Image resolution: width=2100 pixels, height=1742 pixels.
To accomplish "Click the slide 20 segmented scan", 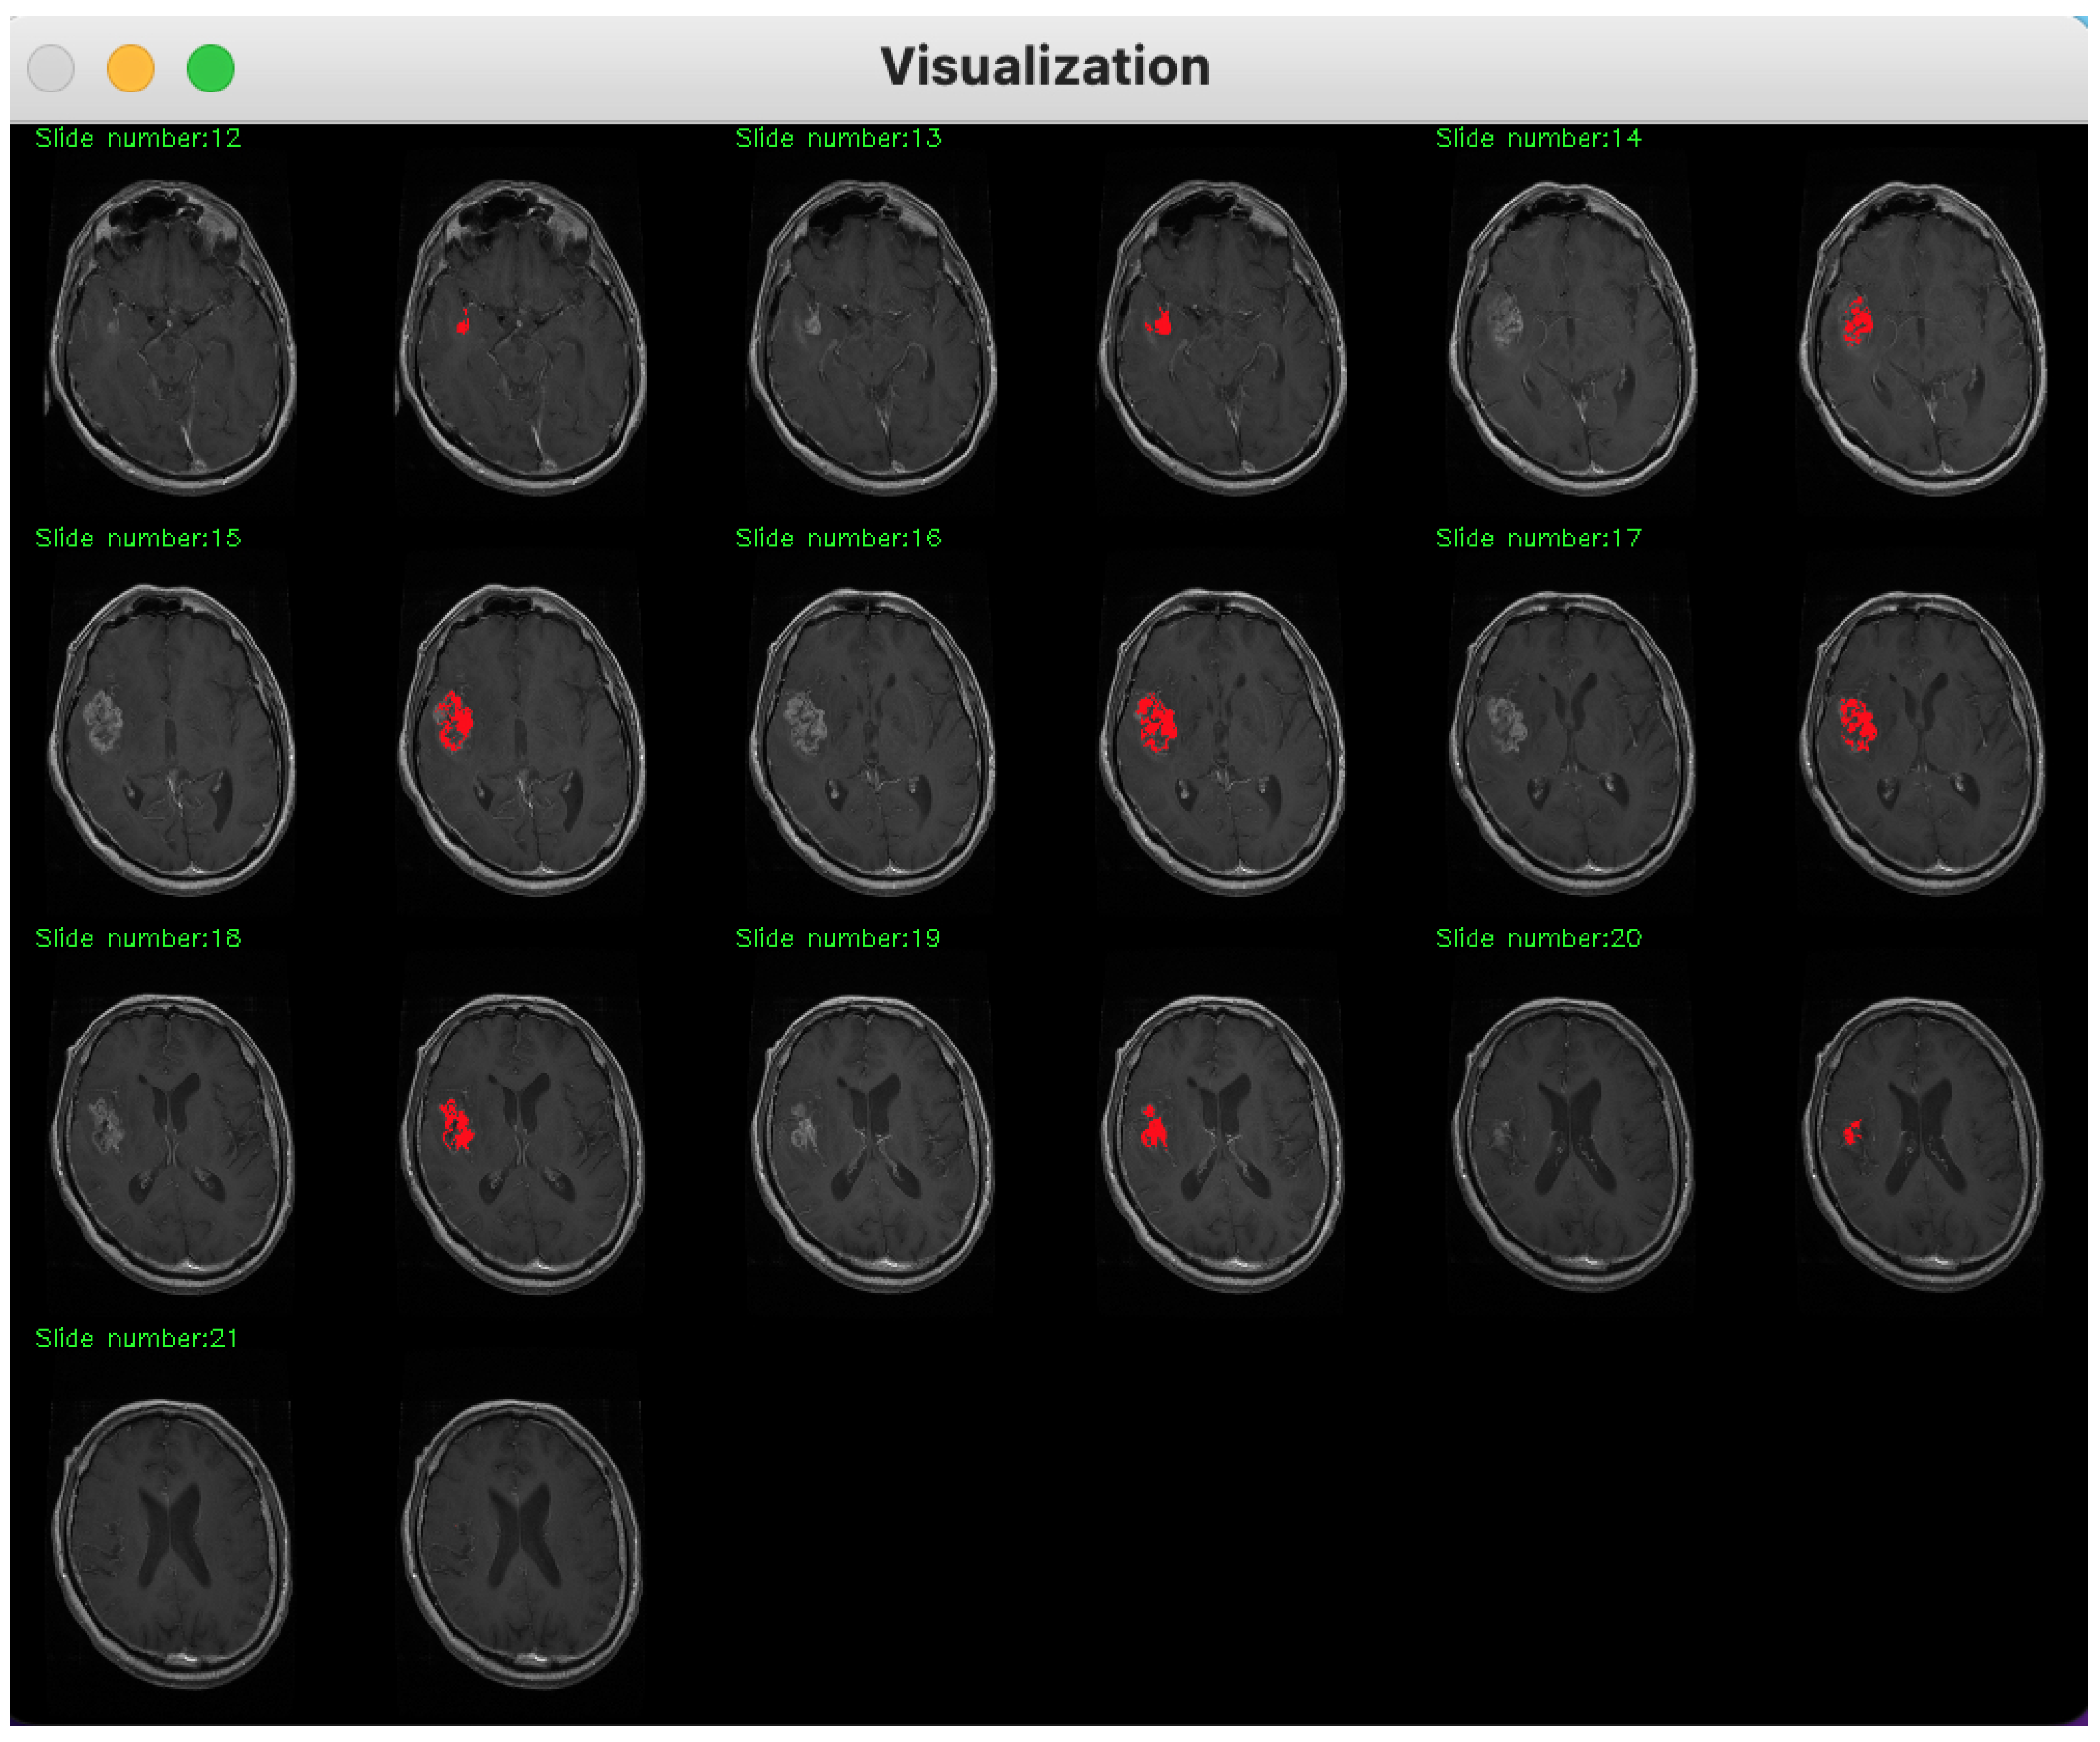I will [x=1922, y=1142].
